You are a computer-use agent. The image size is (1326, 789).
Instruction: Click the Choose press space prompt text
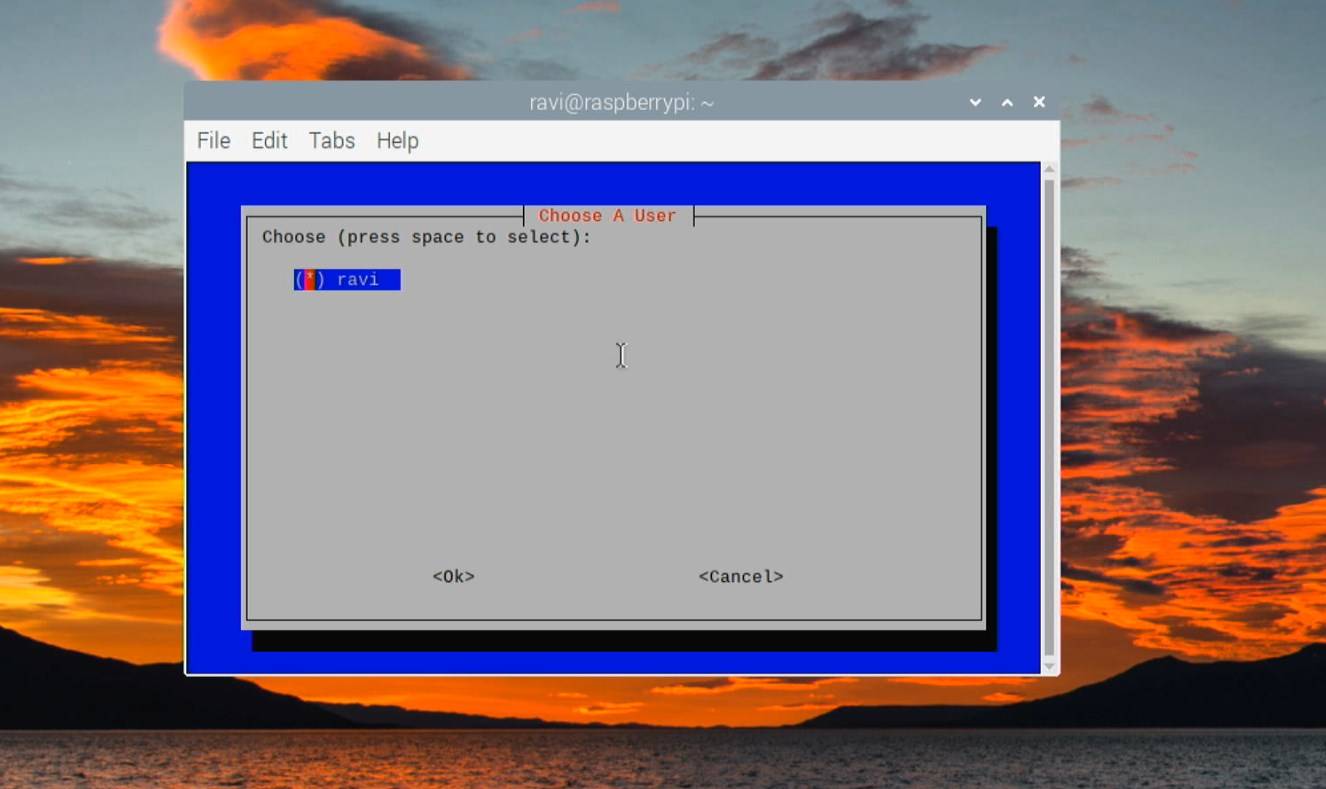click(426, 236)
